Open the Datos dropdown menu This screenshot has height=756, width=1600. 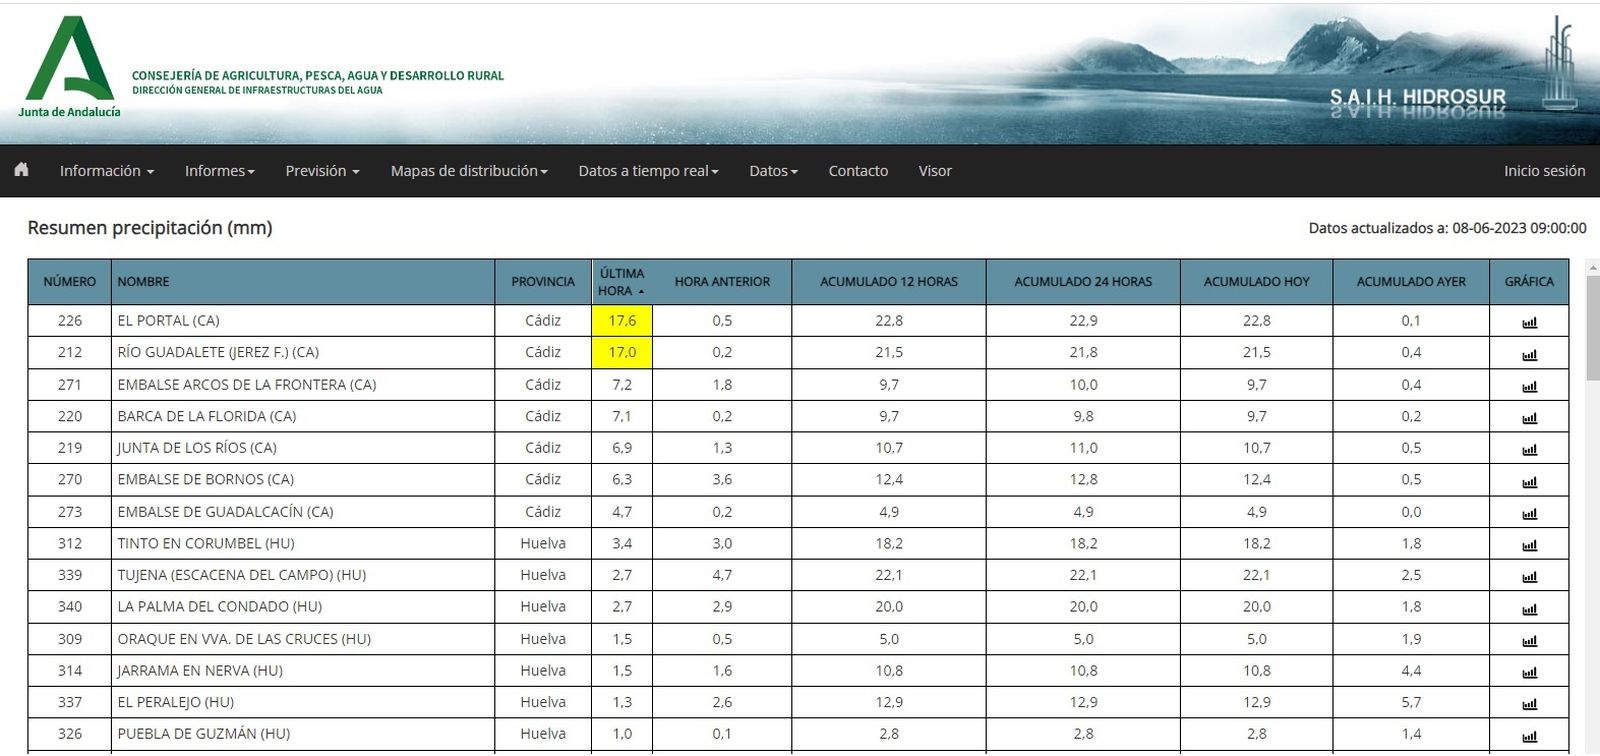pos(773,171)
